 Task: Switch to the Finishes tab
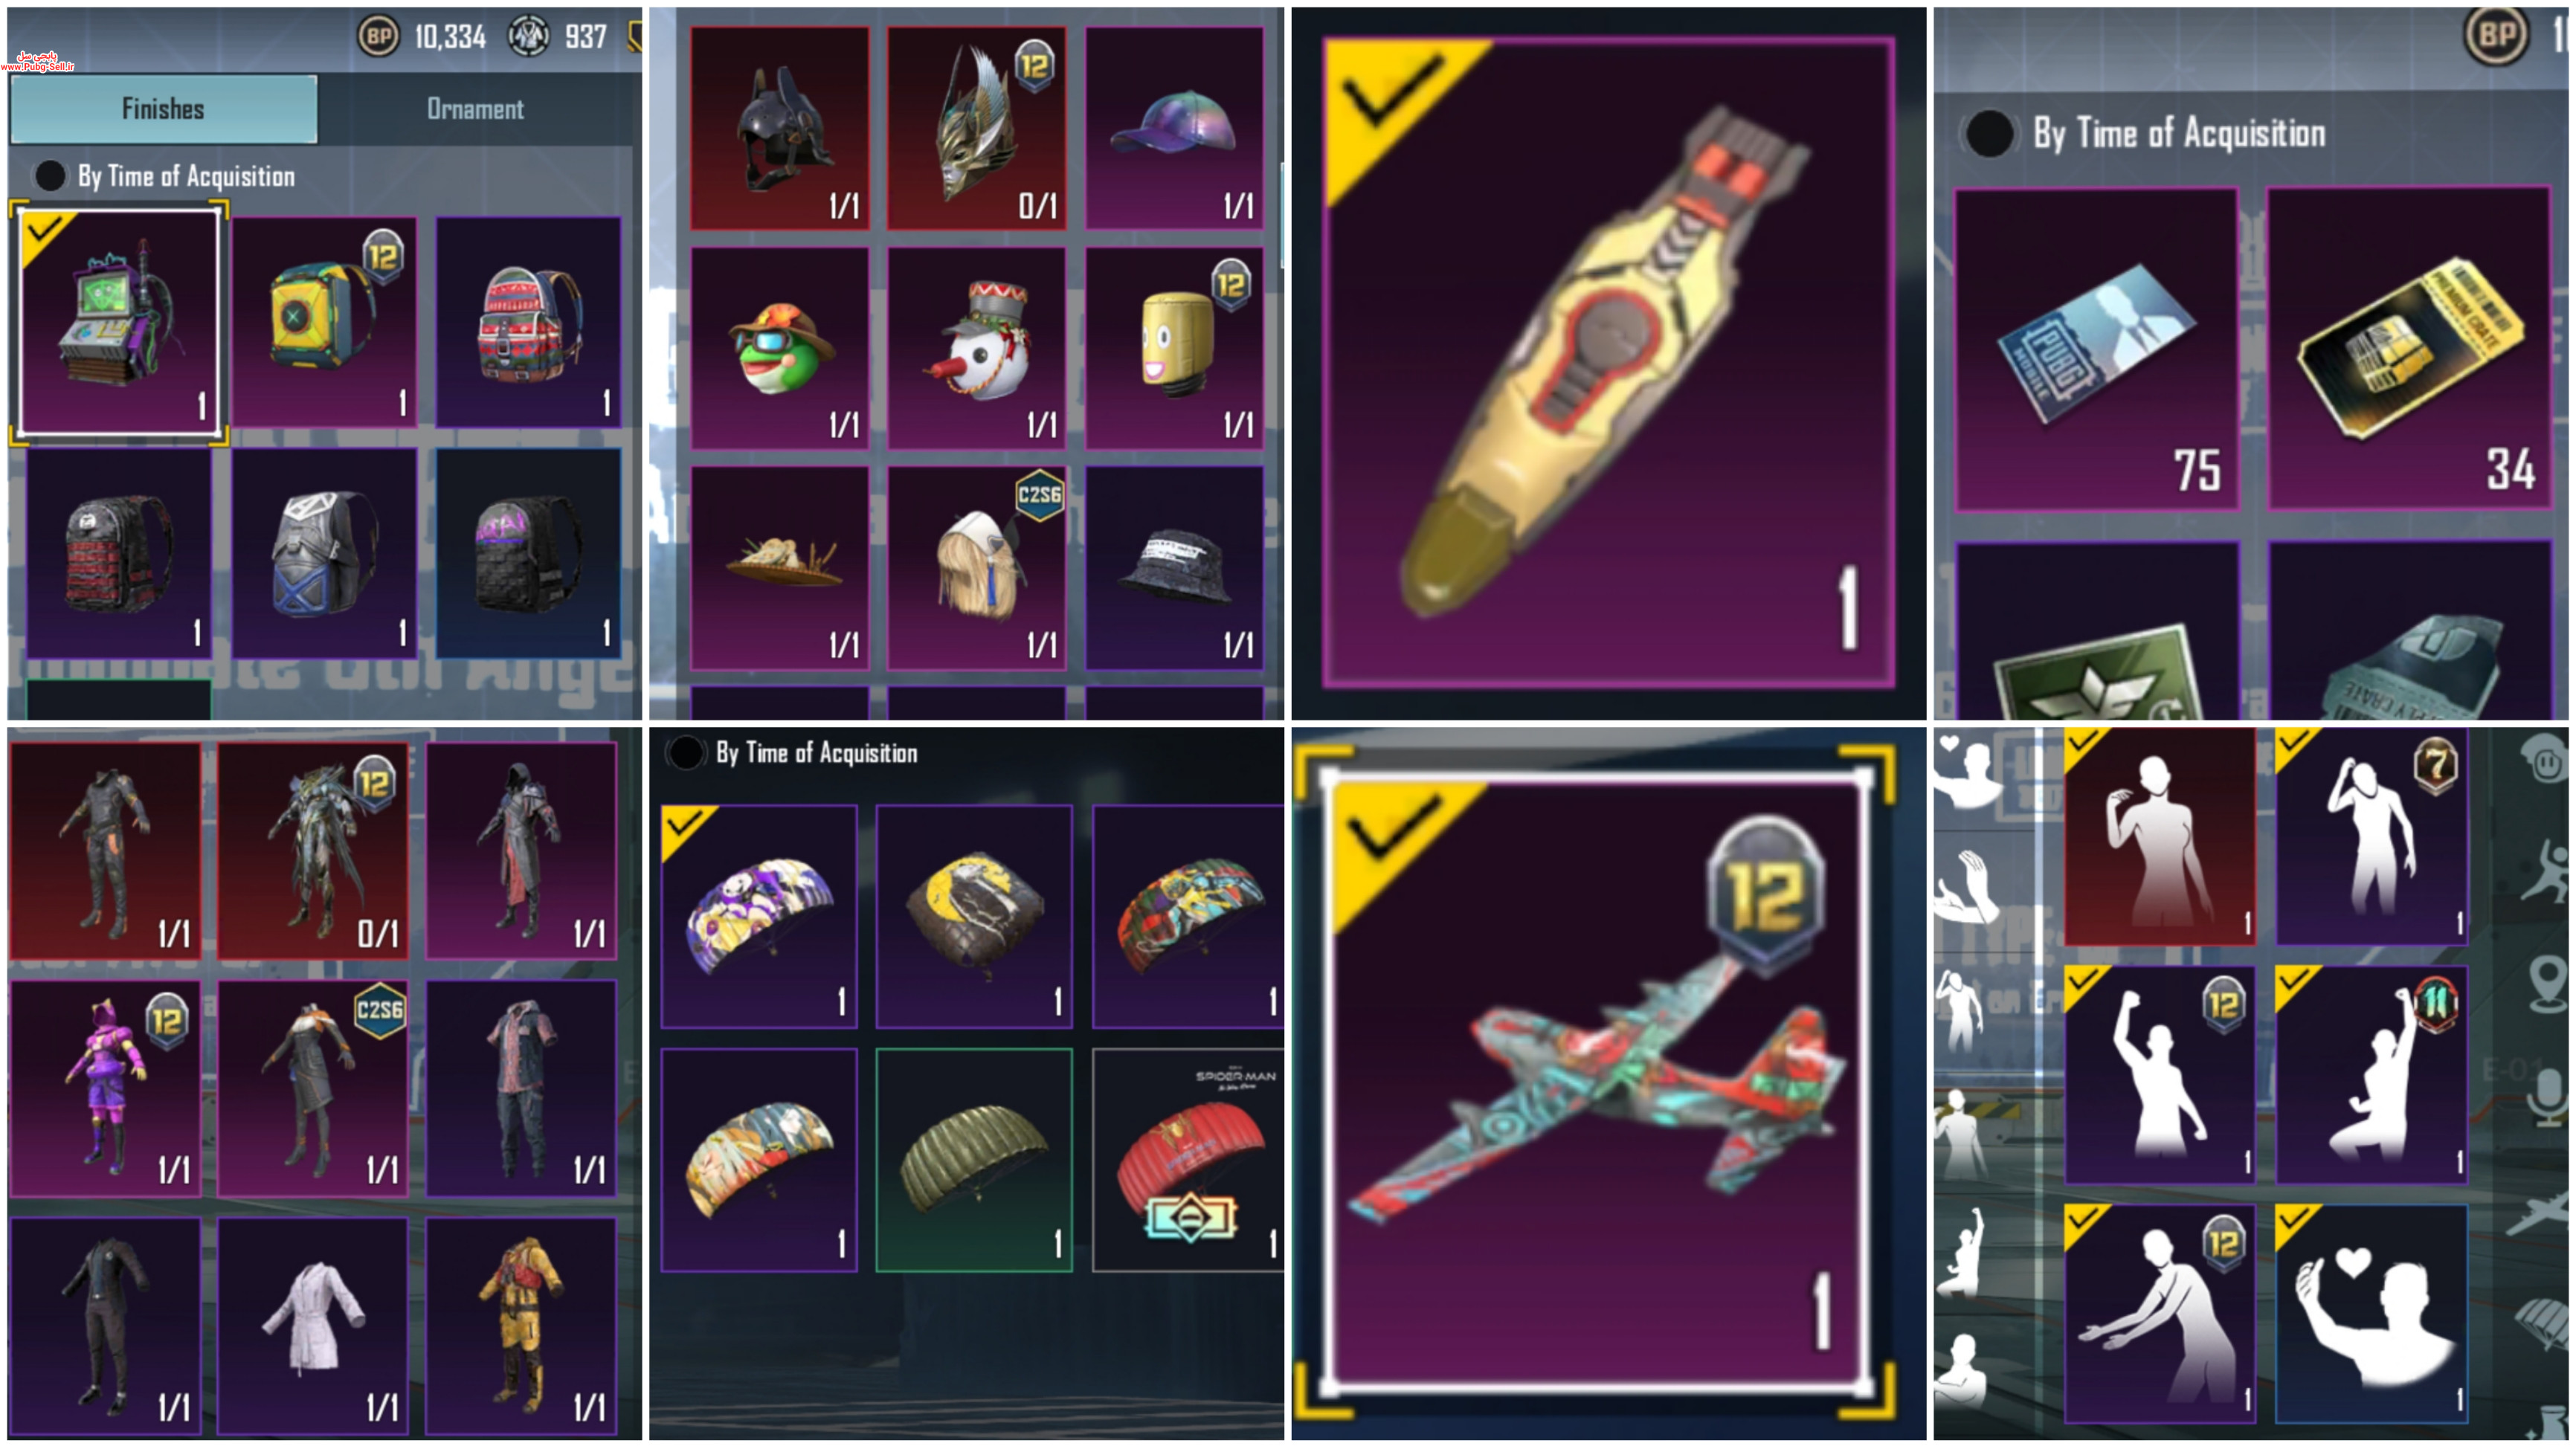click(x=164, y=109)
